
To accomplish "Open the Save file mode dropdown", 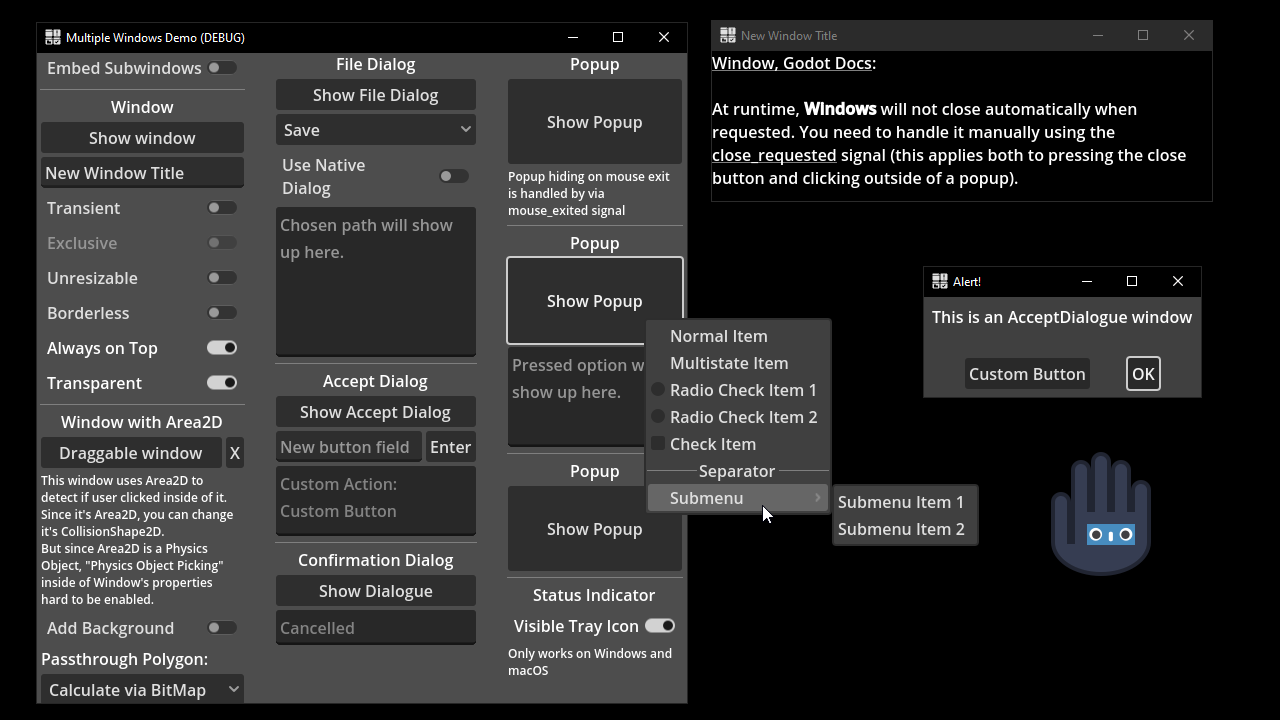I will [375, 129].
